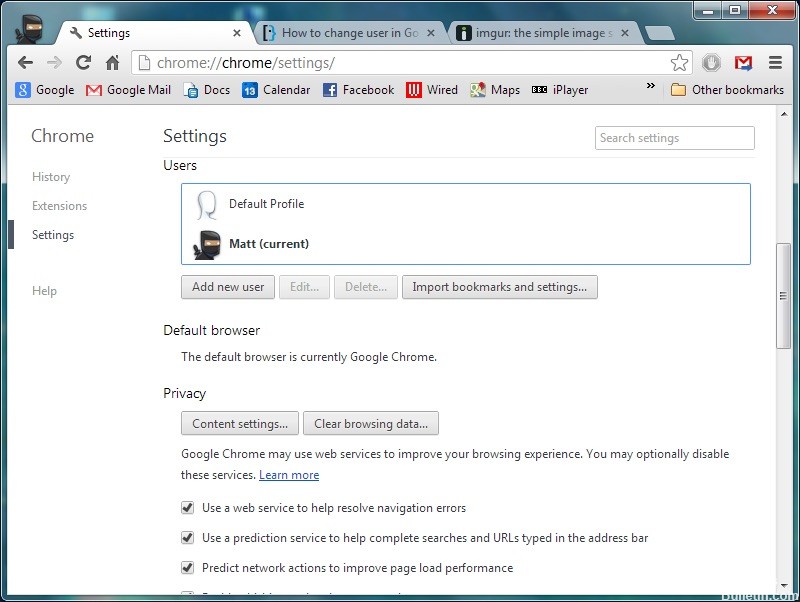Select the Default Profile user avatar
Image resolution: width=800 pixels, height=602 pixels.
click(x=207, y=205)
